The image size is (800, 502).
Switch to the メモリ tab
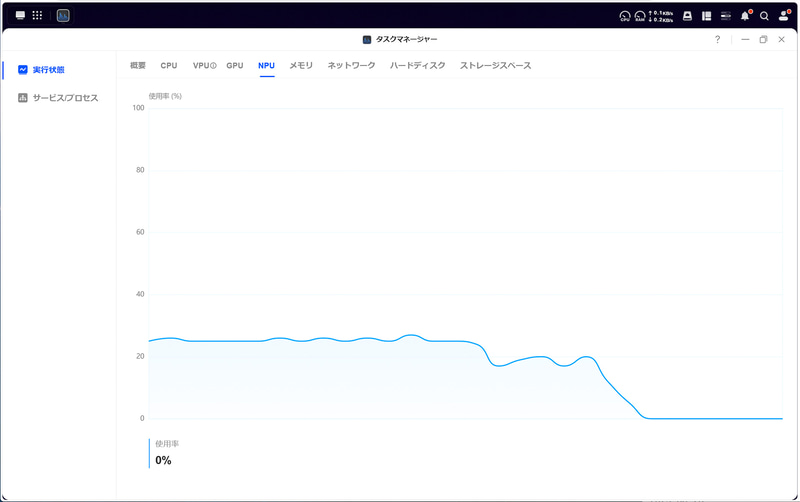point(301,66)
